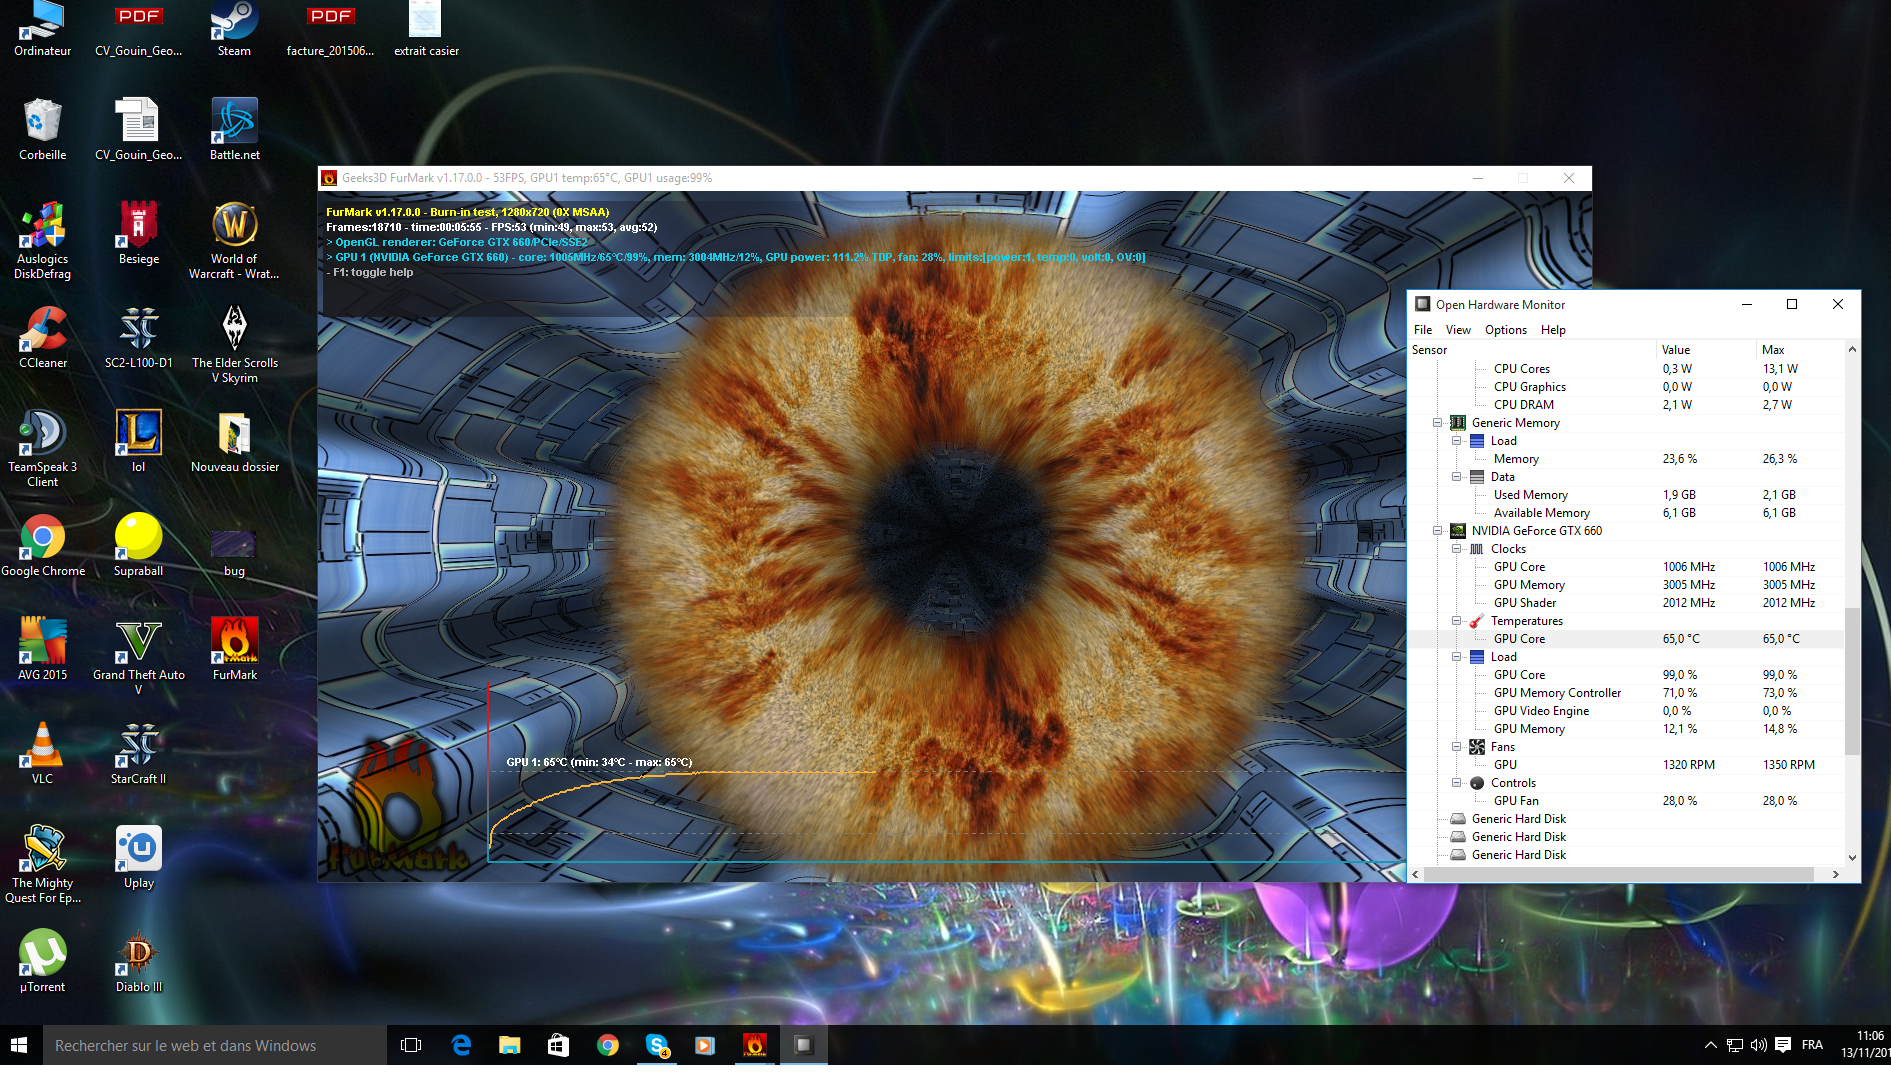Select The Mighty Quest For Epic Loot icon
Screen dimensions: 1891x1080
click(x=43, y=864)
